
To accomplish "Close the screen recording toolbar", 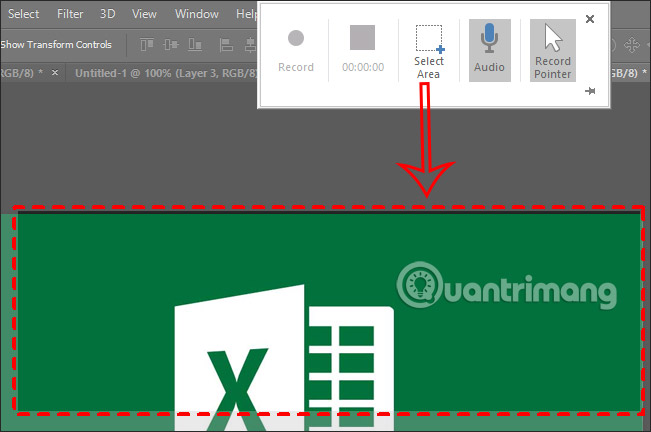I will [590, 19].
